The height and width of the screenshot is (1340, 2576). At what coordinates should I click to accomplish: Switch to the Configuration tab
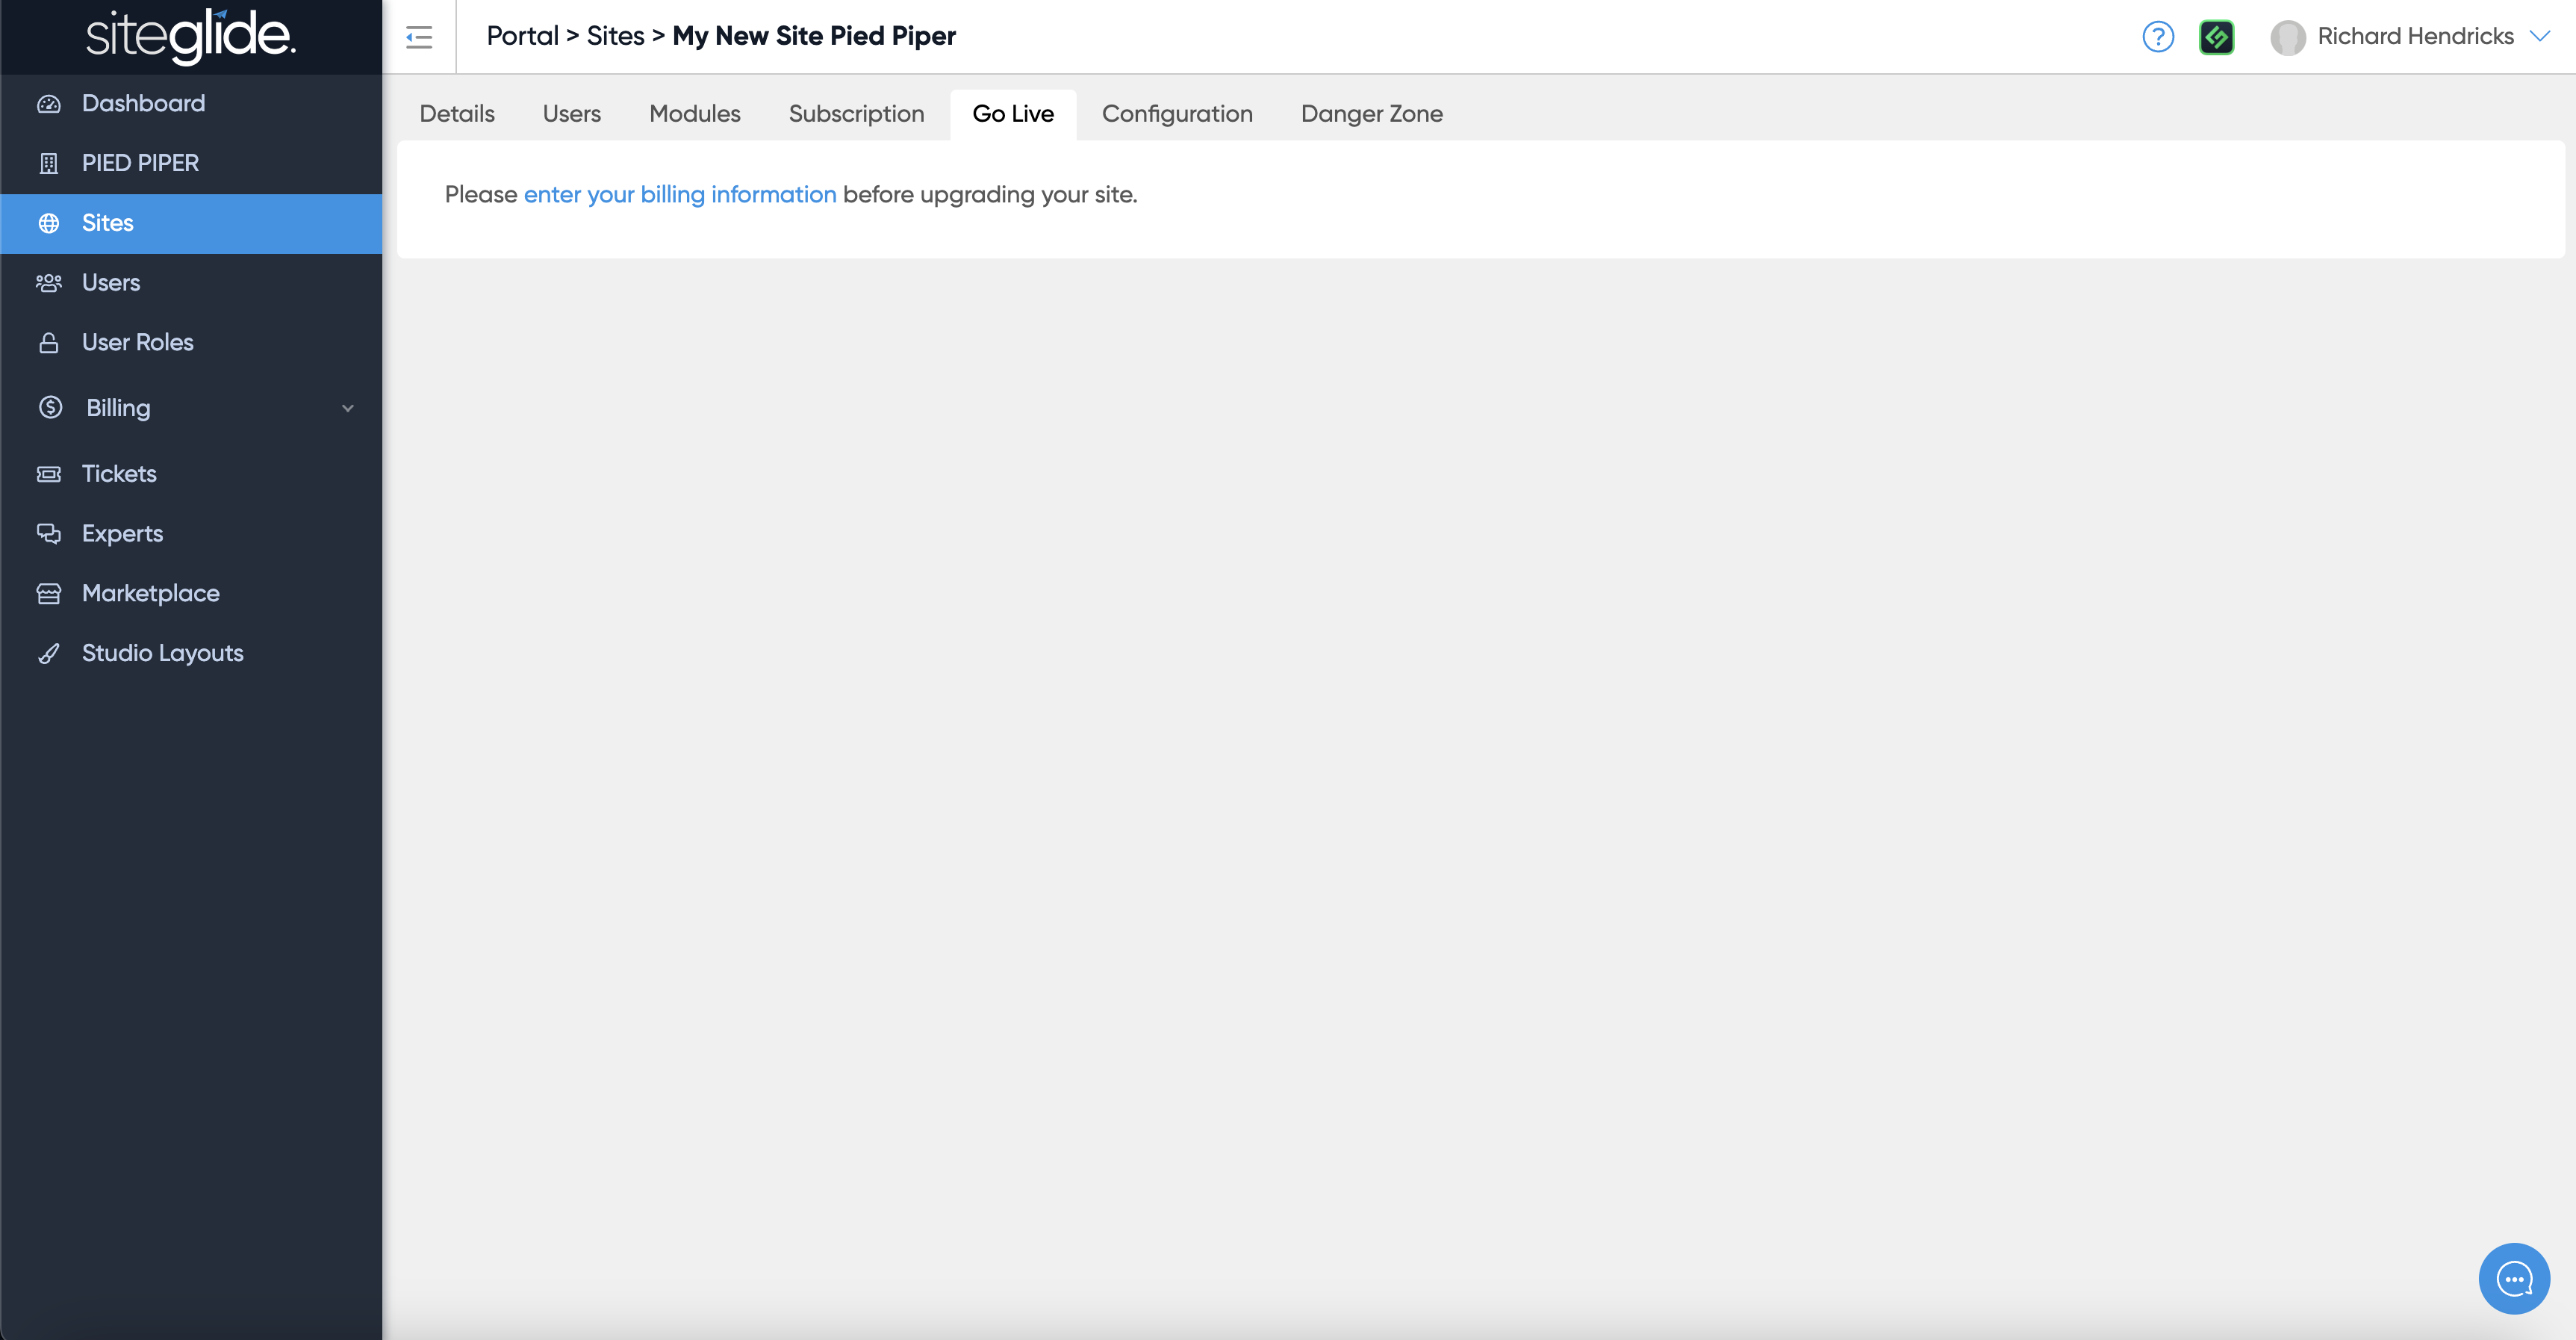click(1177, 114)
